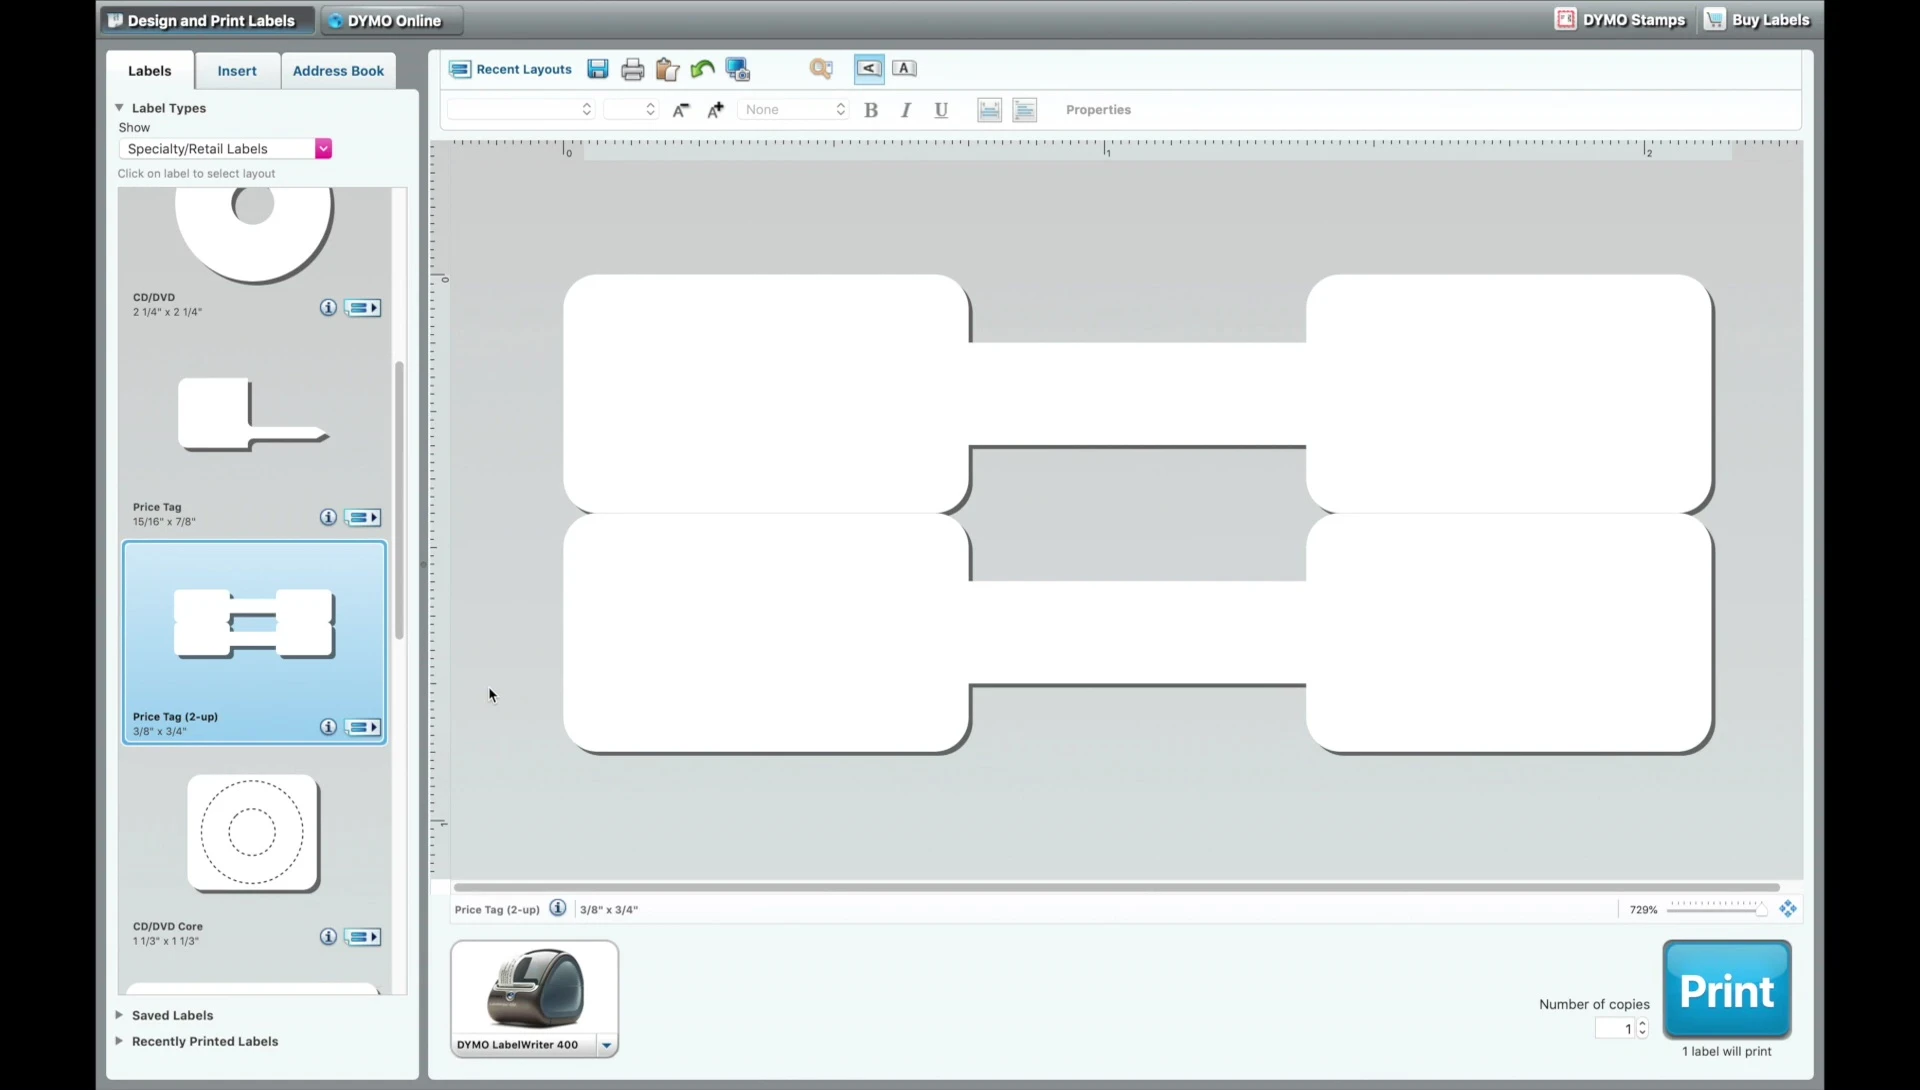
Task: Open info for Price Tag (2-up) label
Action: (x=328, y=727)
